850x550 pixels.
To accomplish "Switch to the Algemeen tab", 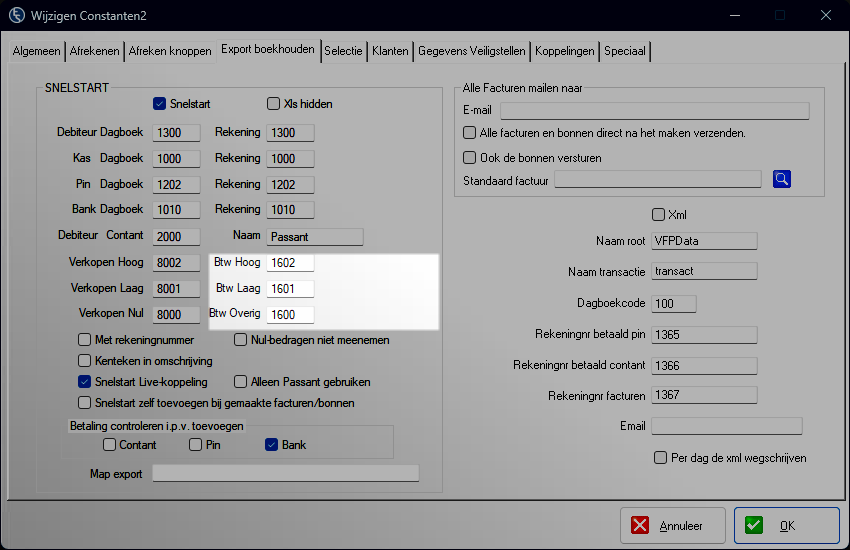I will [x=37, y=51].
